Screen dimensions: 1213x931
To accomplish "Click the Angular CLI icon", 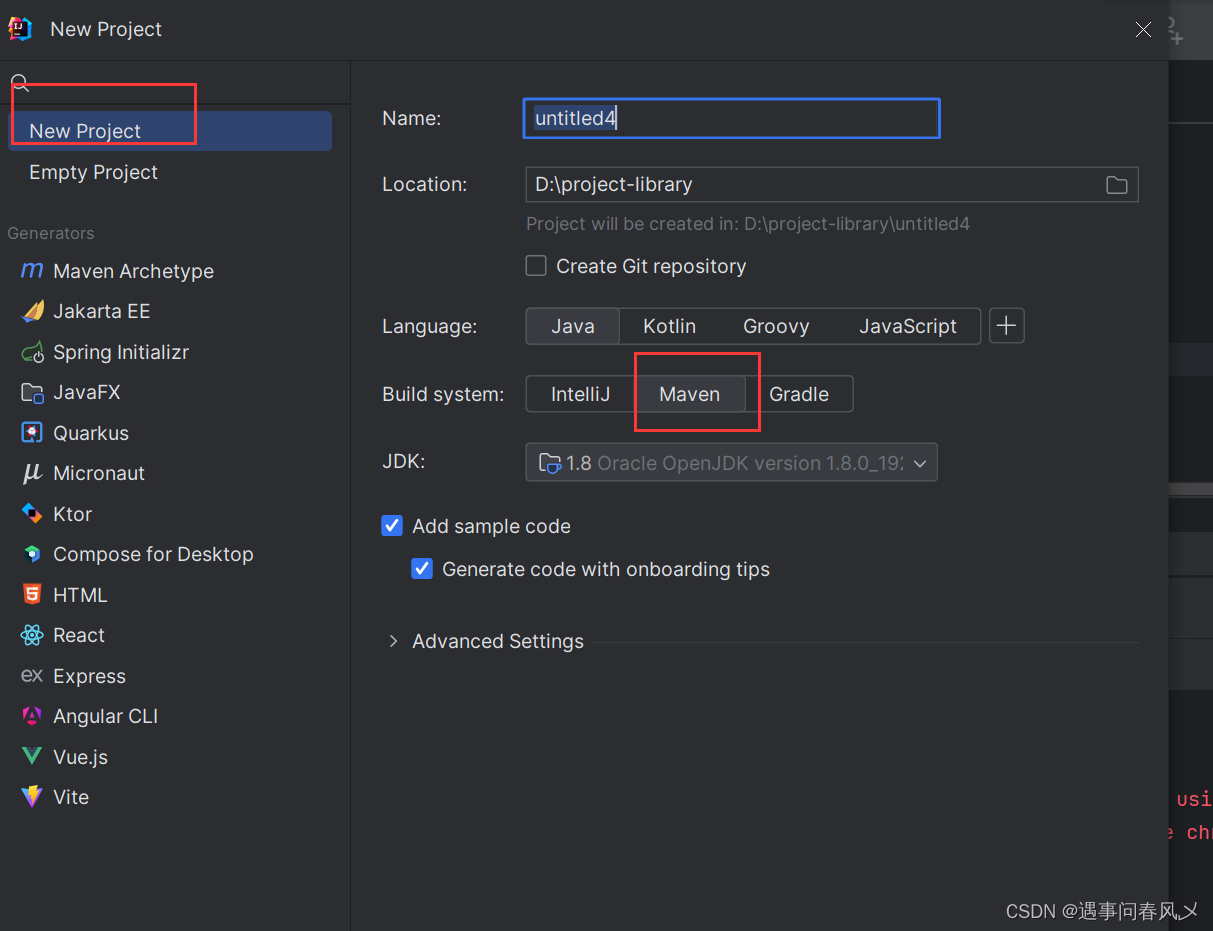I will (x=33, y=716).
